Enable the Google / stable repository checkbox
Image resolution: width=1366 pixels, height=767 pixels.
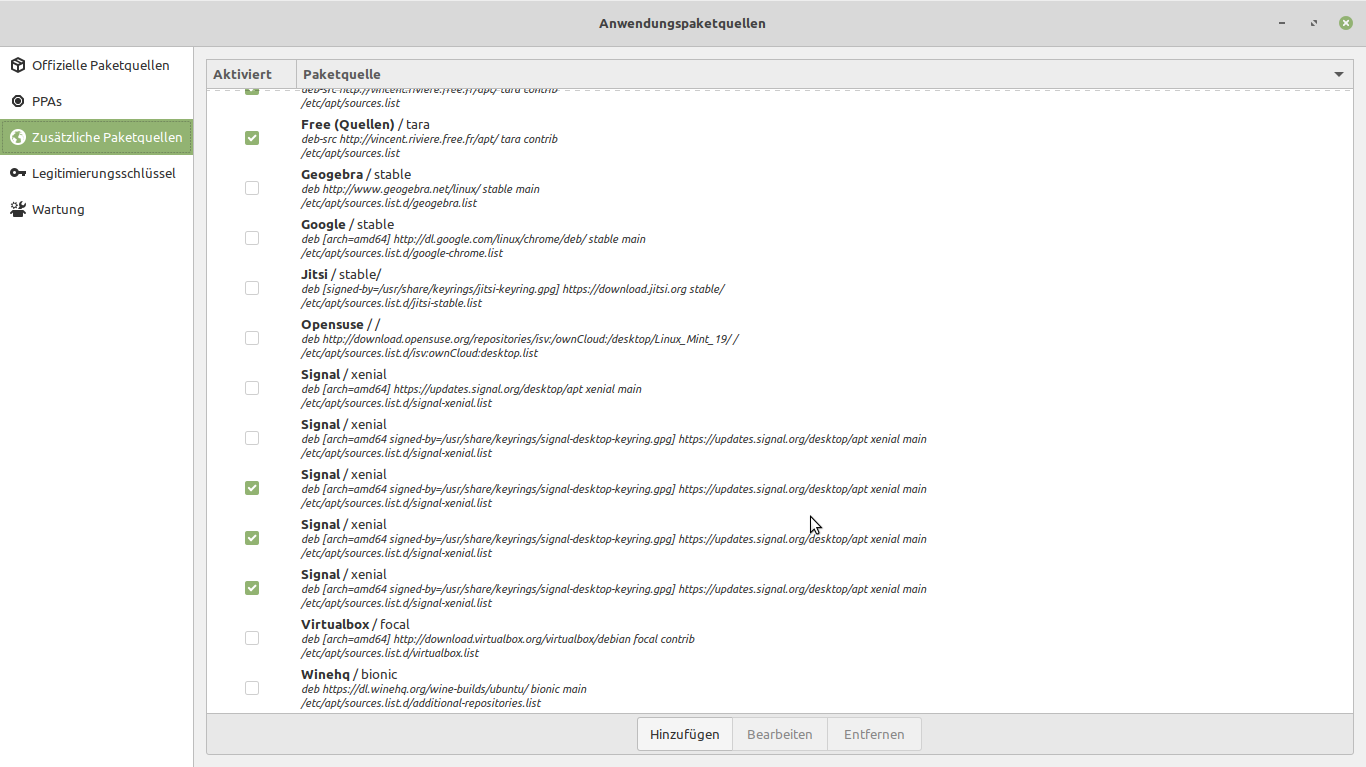click(252, 238)
